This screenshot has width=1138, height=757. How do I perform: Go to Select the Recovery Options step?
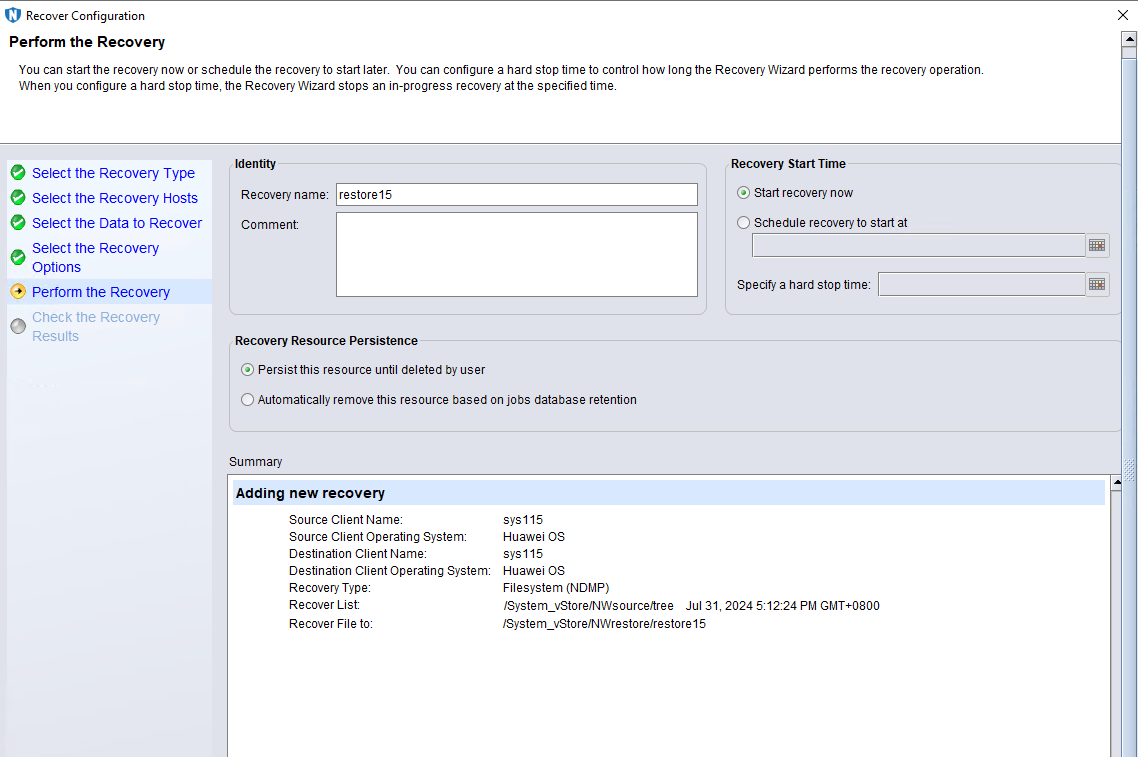[x=95, y=258]
